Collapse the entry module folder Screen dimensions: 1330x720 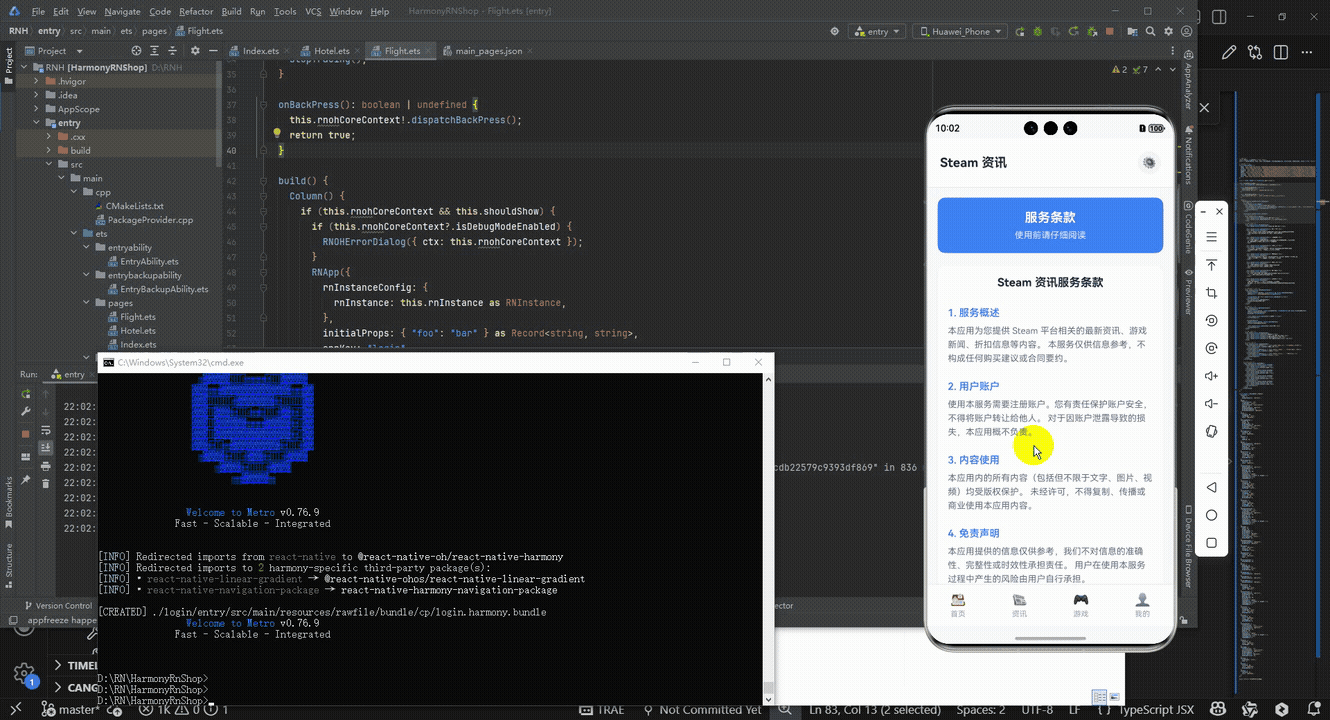coord(37,123)
